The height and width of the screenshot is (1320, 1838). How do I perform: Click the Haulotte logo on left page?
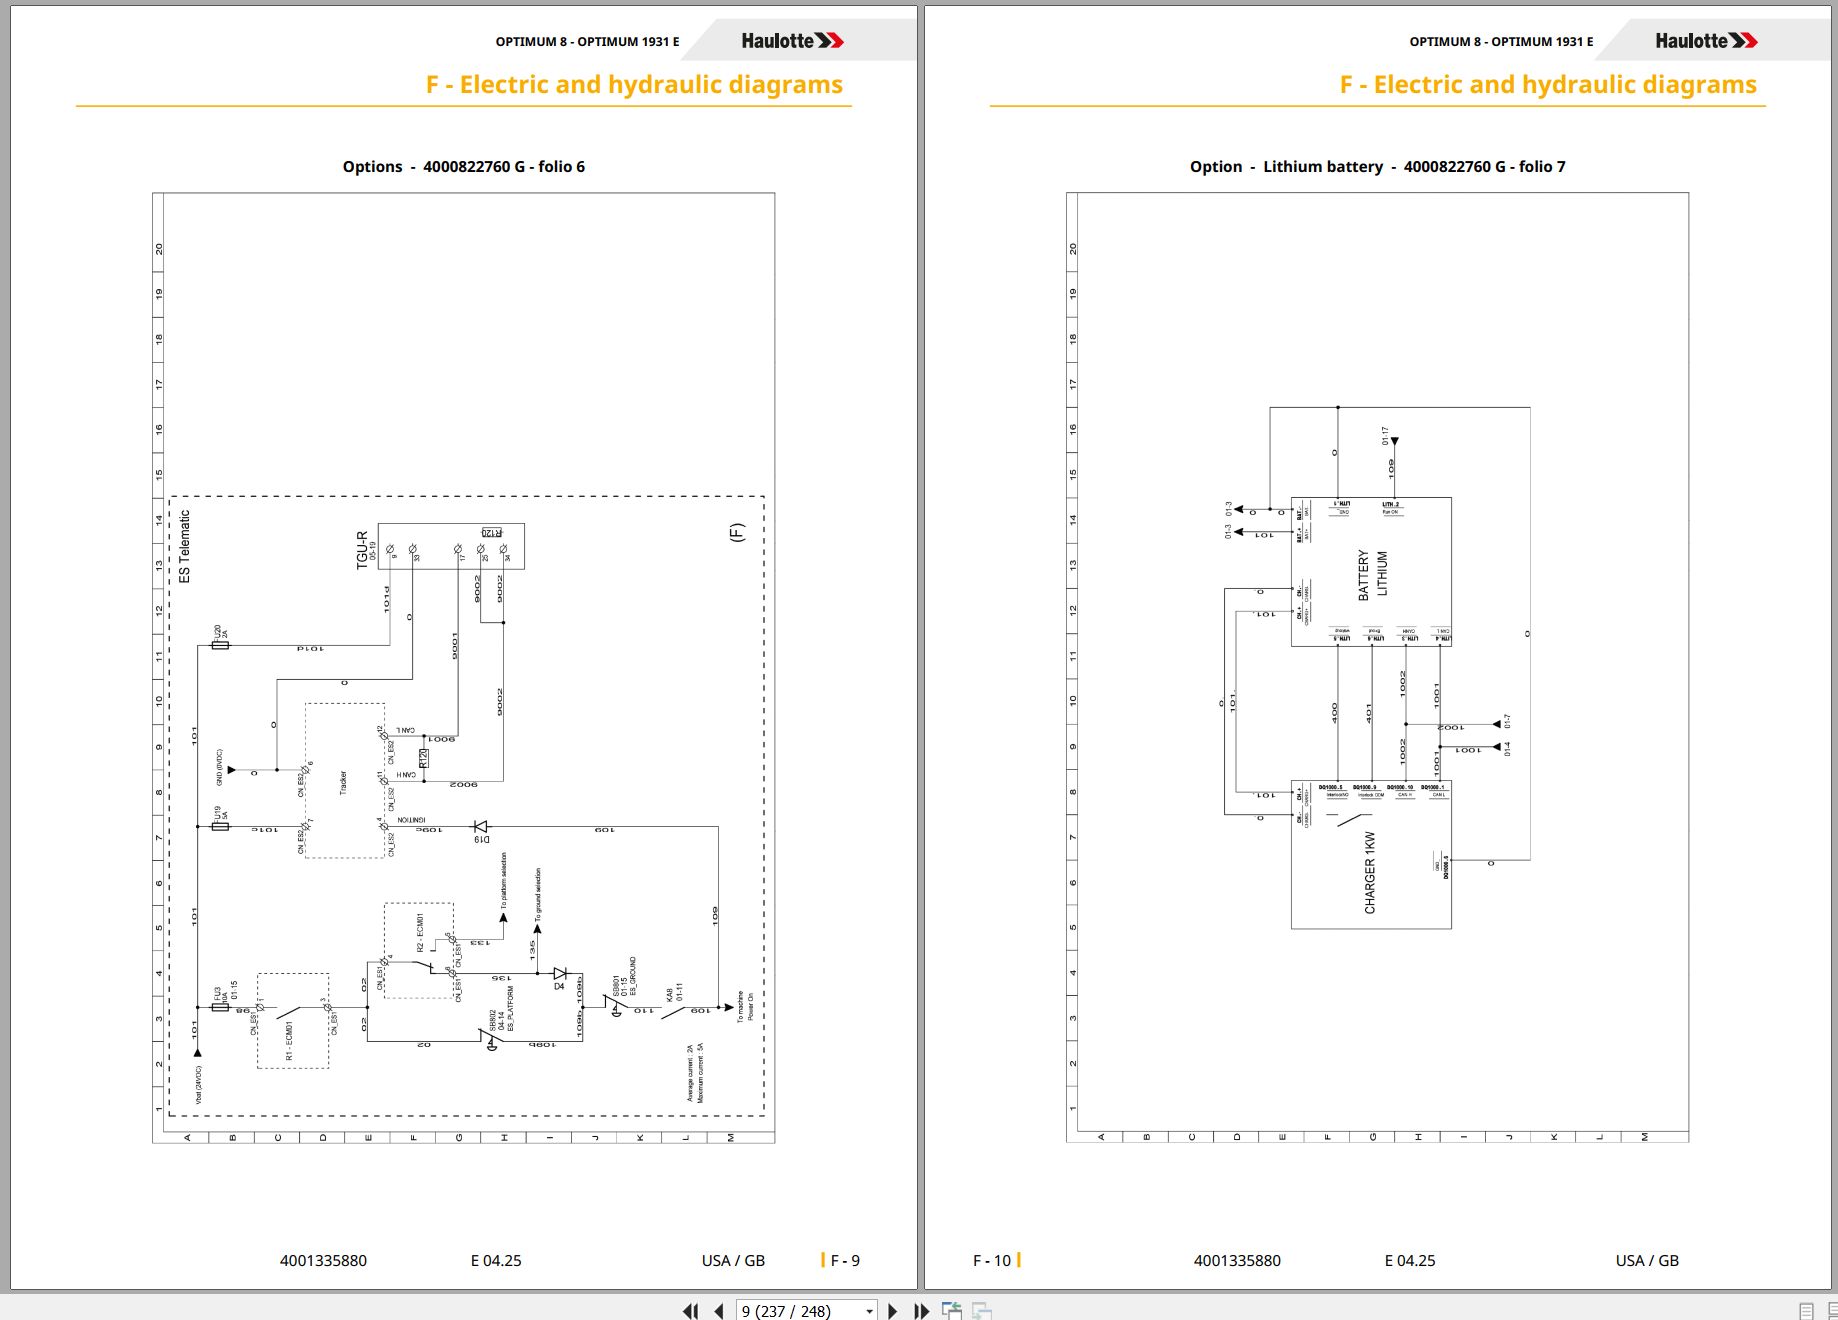pyautogui.click(x=792, y=41)
